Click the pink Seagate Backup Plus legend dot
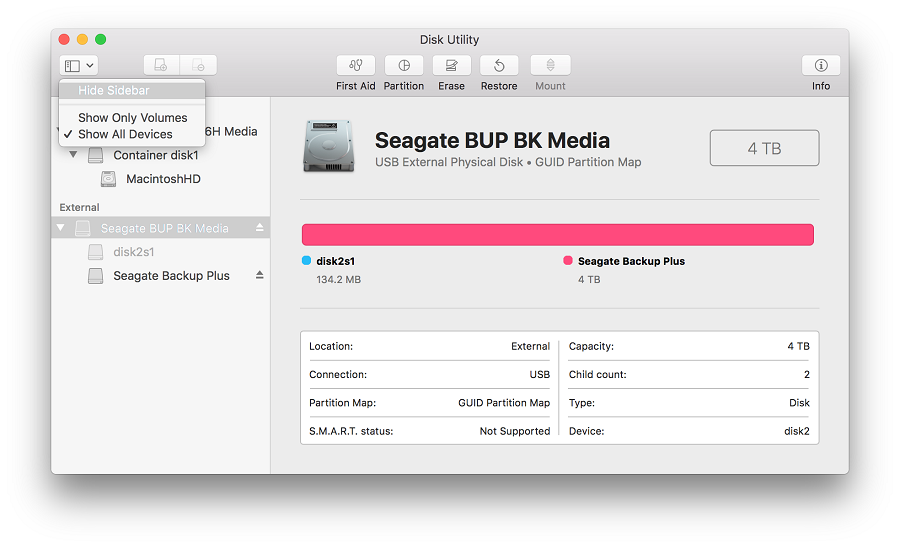900x547 pixels. pyautogui.click(x=568, y=261)
